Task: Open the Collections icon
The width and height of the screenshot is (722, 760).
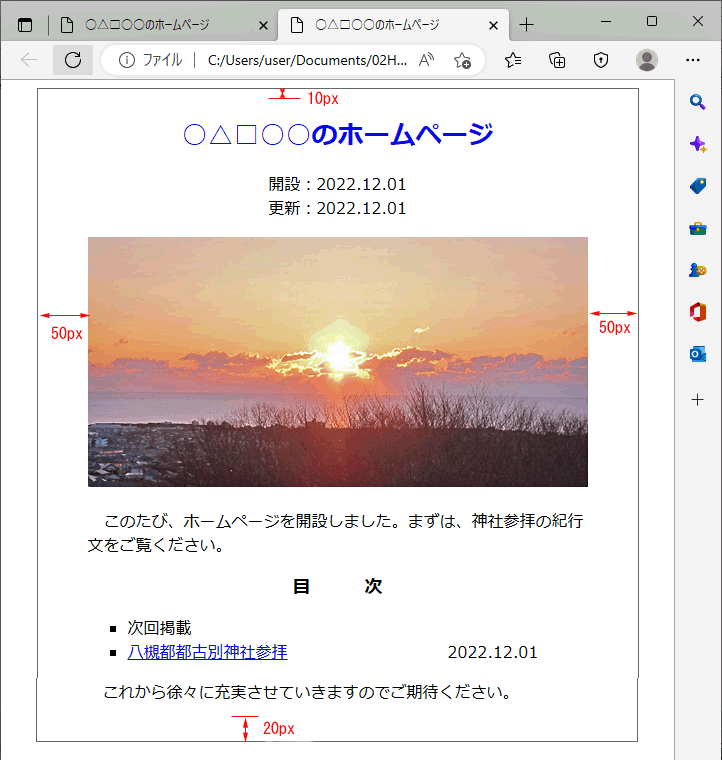Action: pos(557,60)
